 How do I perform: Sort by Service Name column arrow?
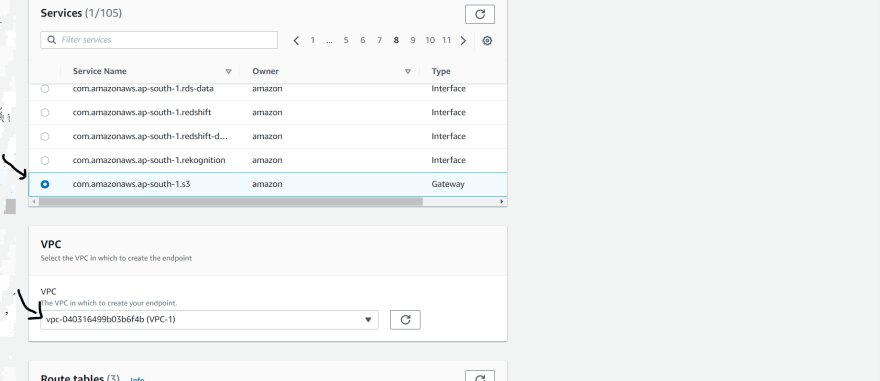click(x=228, y=71)
